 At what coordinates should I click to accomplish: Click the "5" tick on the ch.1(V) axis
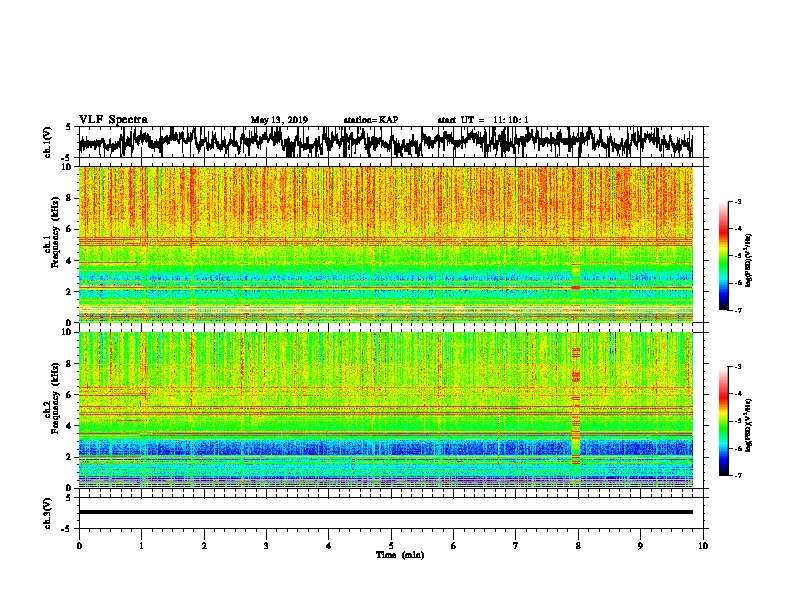[69, 127]
